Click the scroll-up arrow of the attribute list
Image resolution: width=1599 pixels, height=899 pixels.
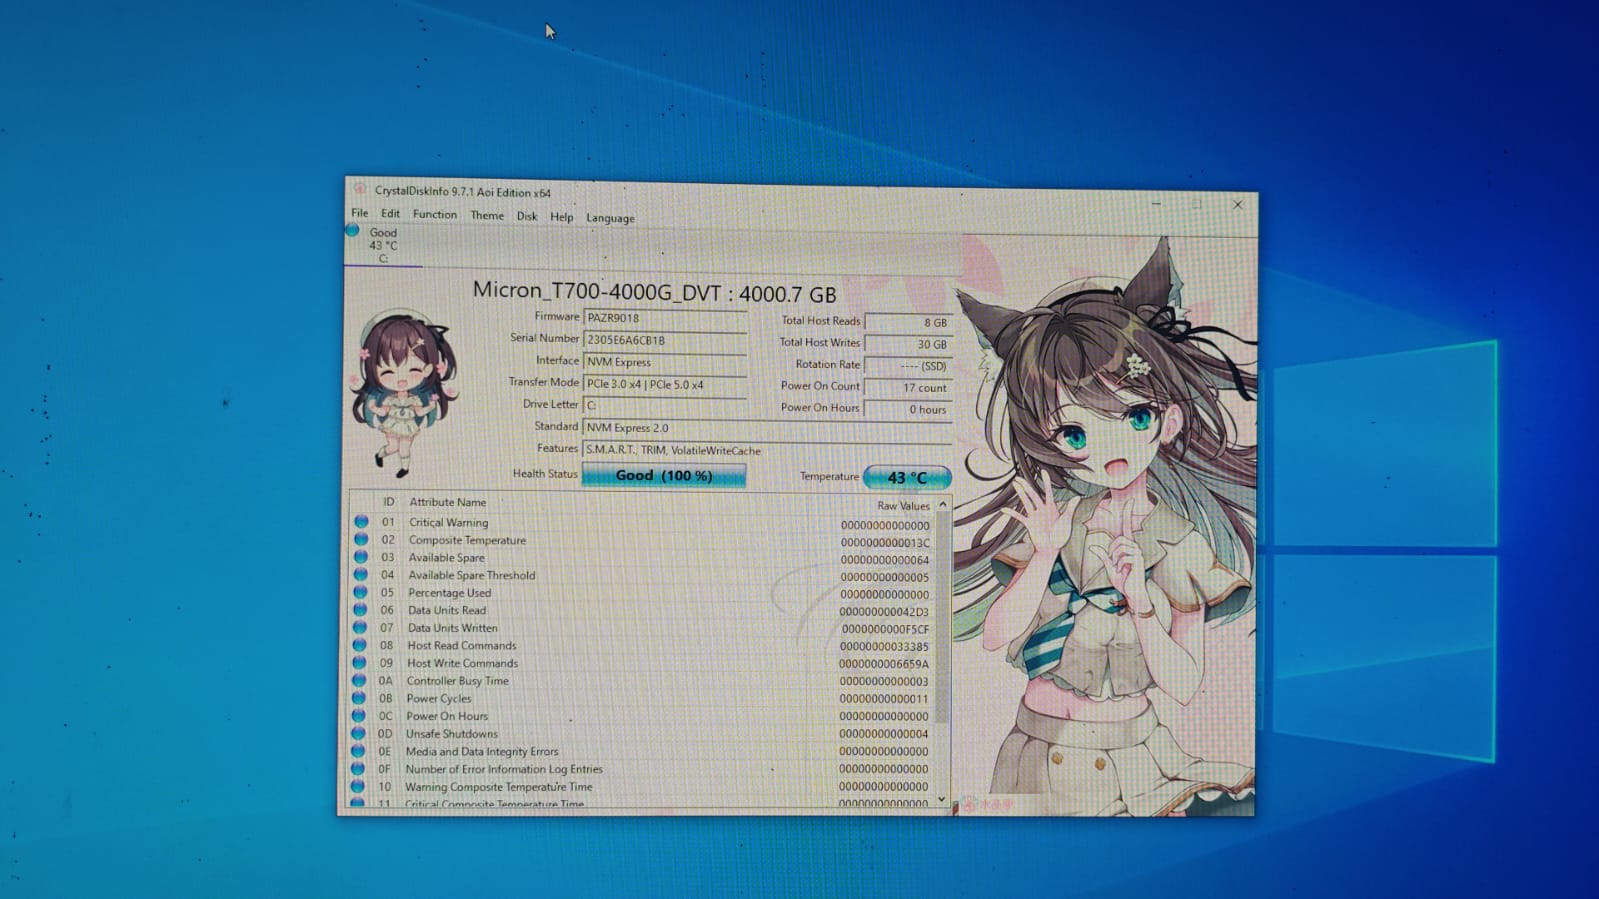pyautogui.click(x=942, y=505)
